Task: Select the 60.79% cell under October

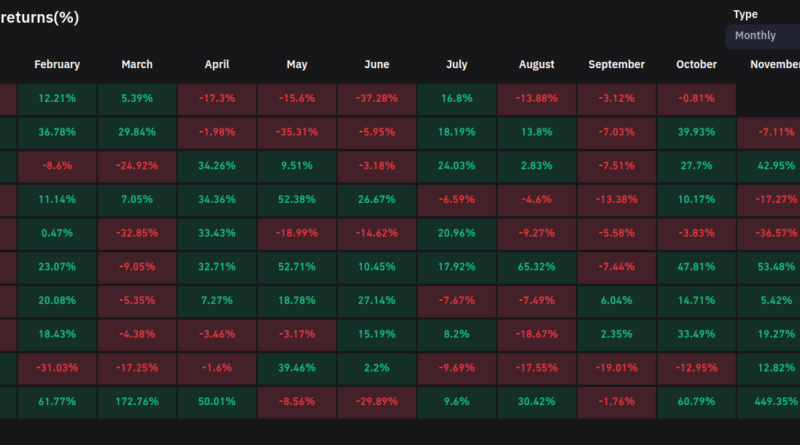Action: 697,402
